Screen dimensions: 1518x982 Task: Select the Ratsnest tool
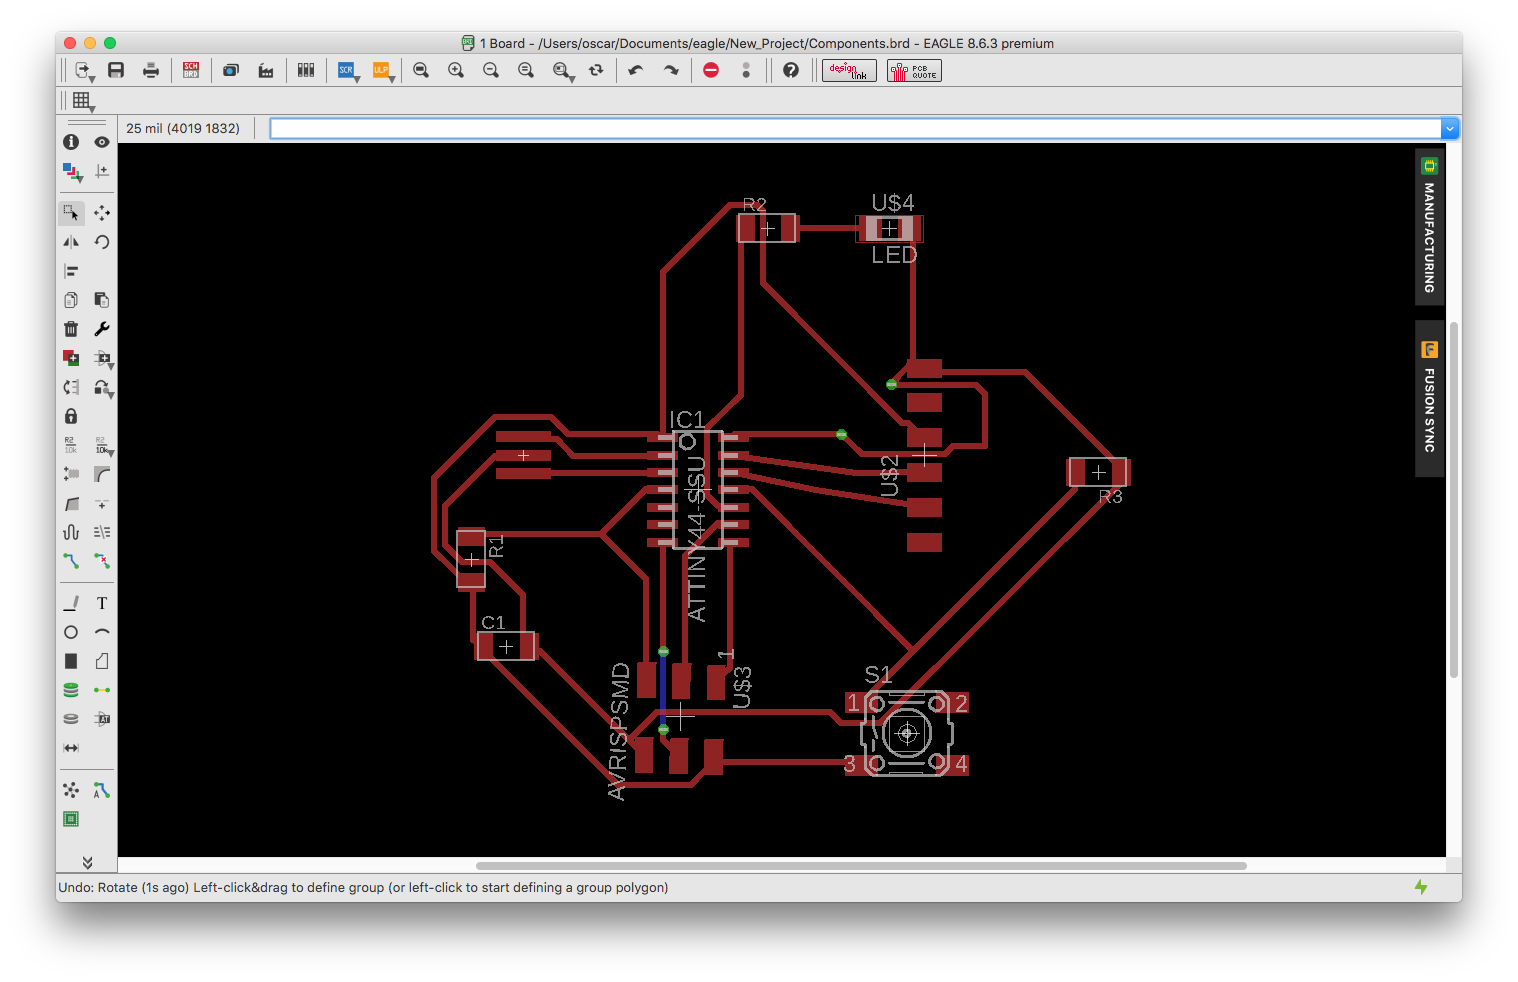click(x=71, y=790)
